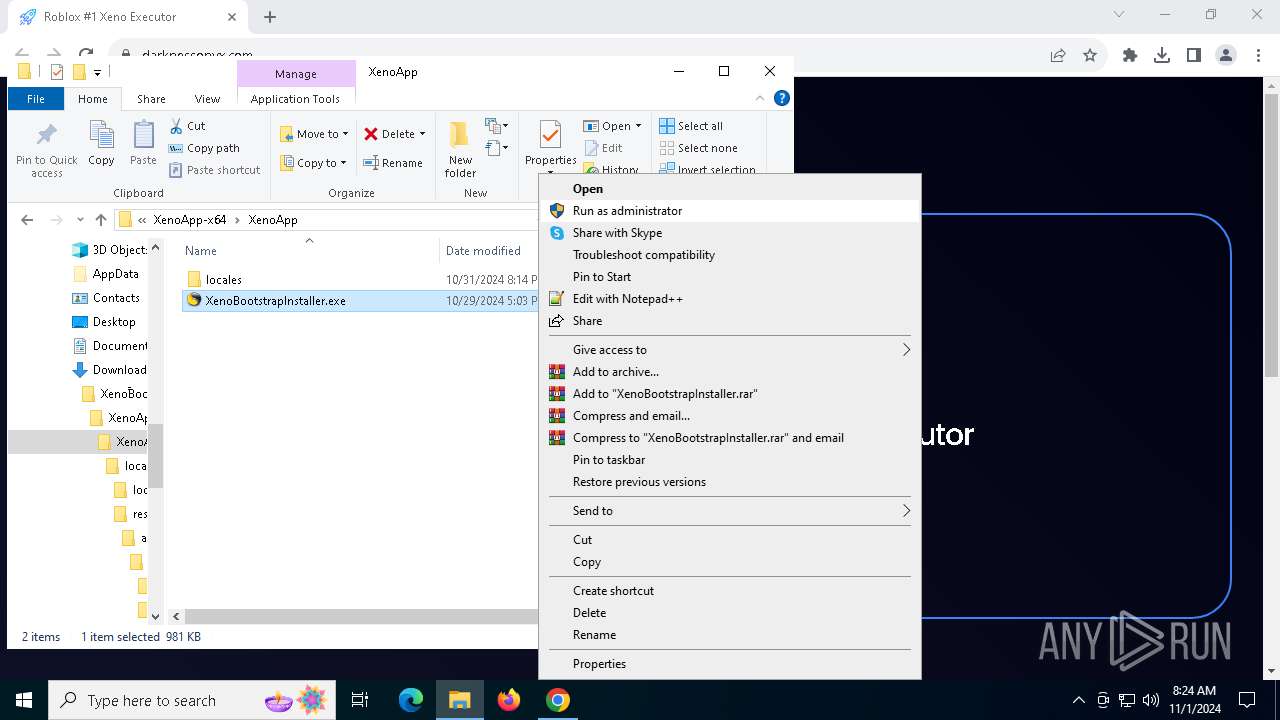The width and height of the screenshot is (1280, 720).
Task: Switch to the Share ribbon tab
Action: (x=151, y=99)
